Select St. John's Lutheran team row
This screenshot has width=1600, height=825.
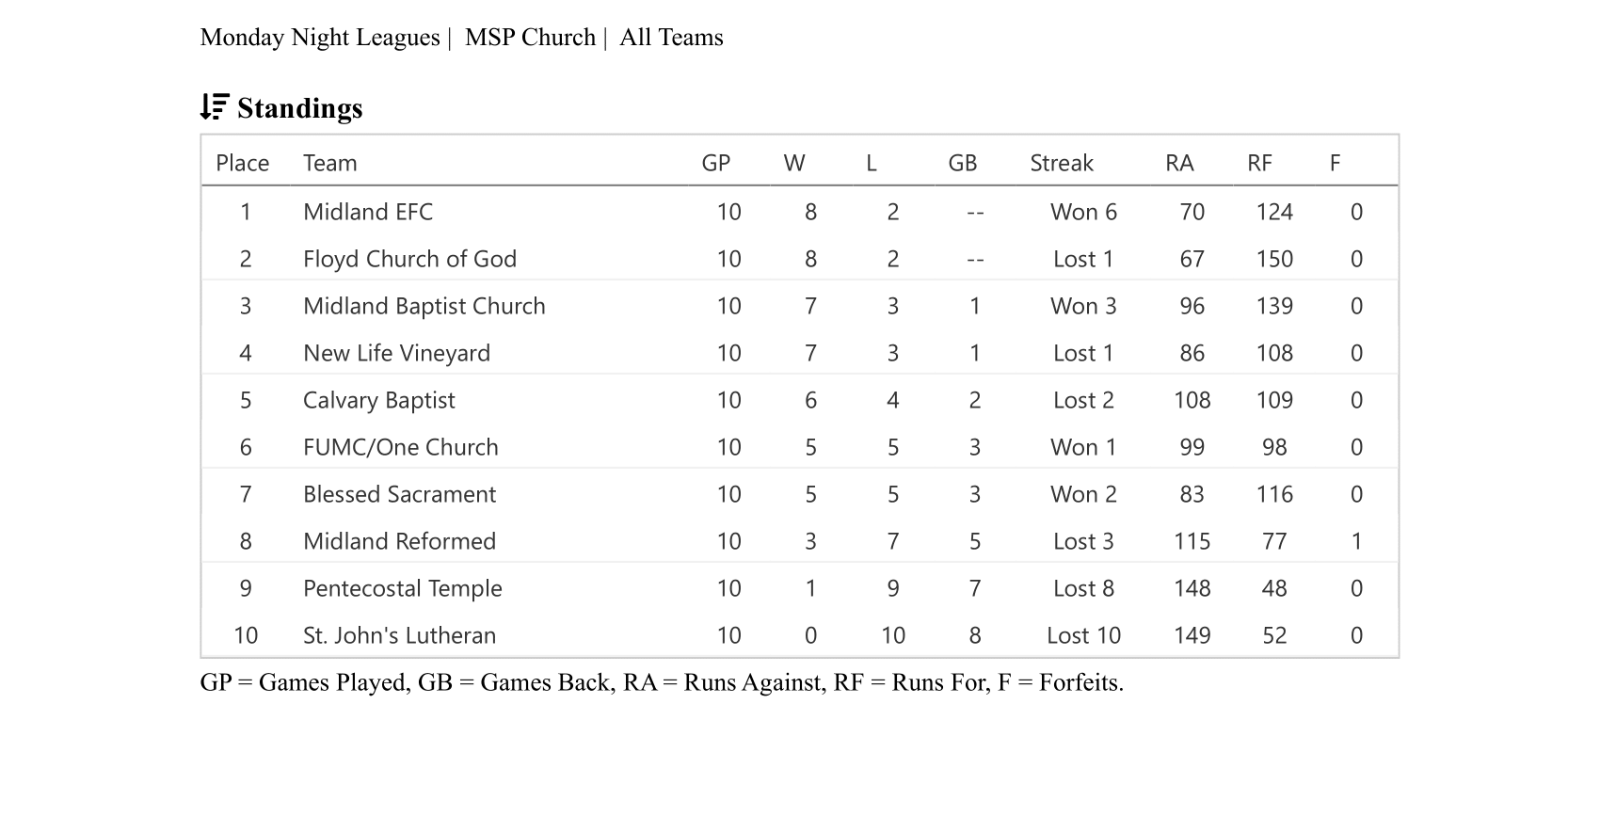pos(400,635)
